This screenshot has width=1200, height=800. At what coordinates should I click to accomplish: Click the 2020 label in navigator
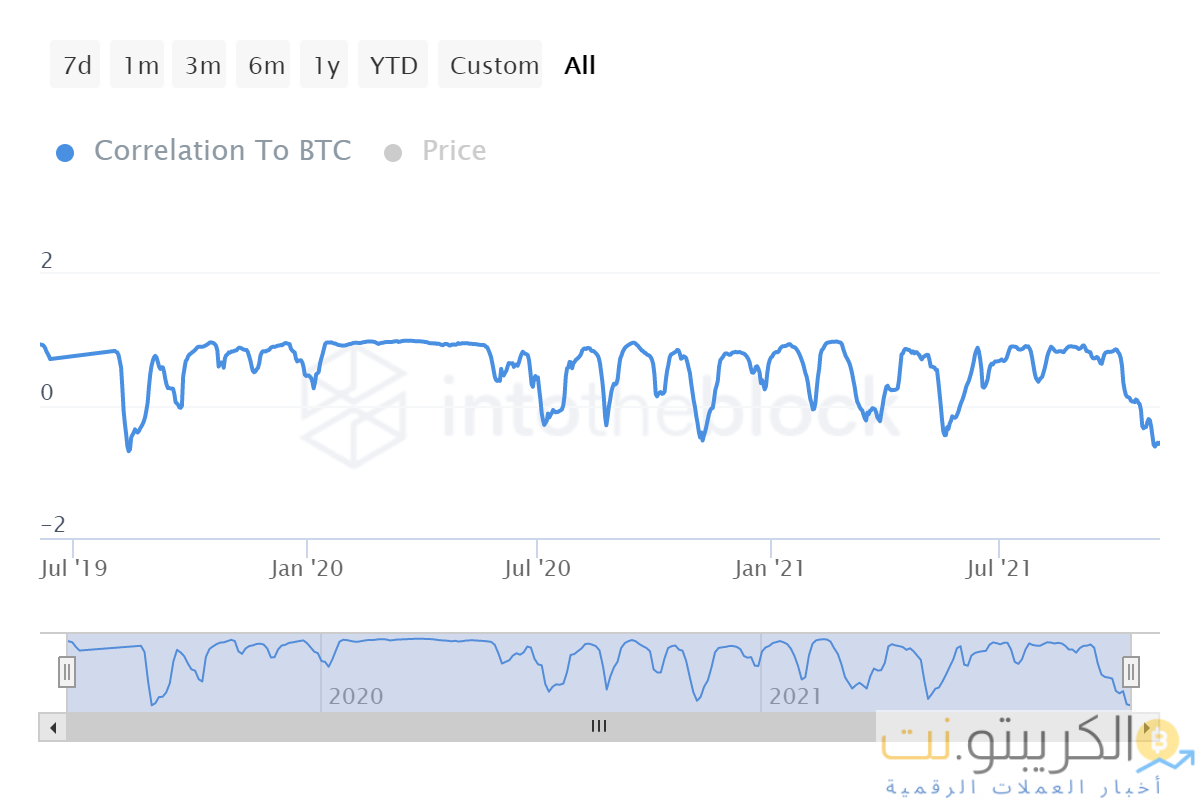tap(356, 696)
